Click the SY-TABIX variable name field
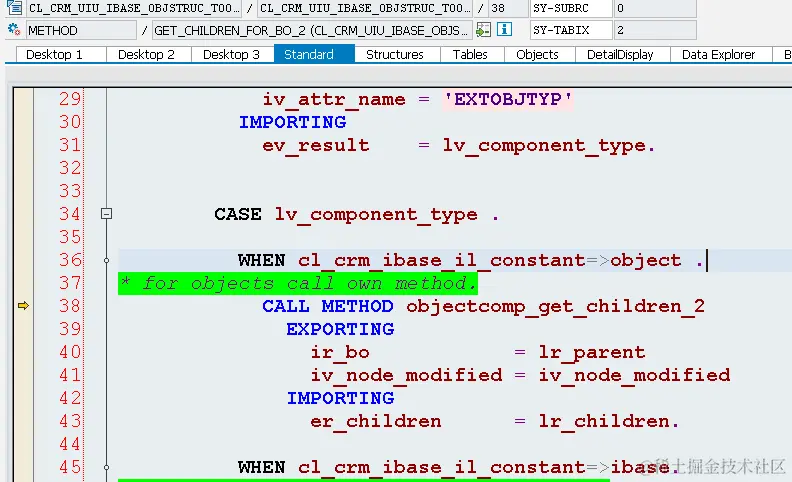Image resolution: width=792 pixels, height=482 pixels. click(571, 30)
